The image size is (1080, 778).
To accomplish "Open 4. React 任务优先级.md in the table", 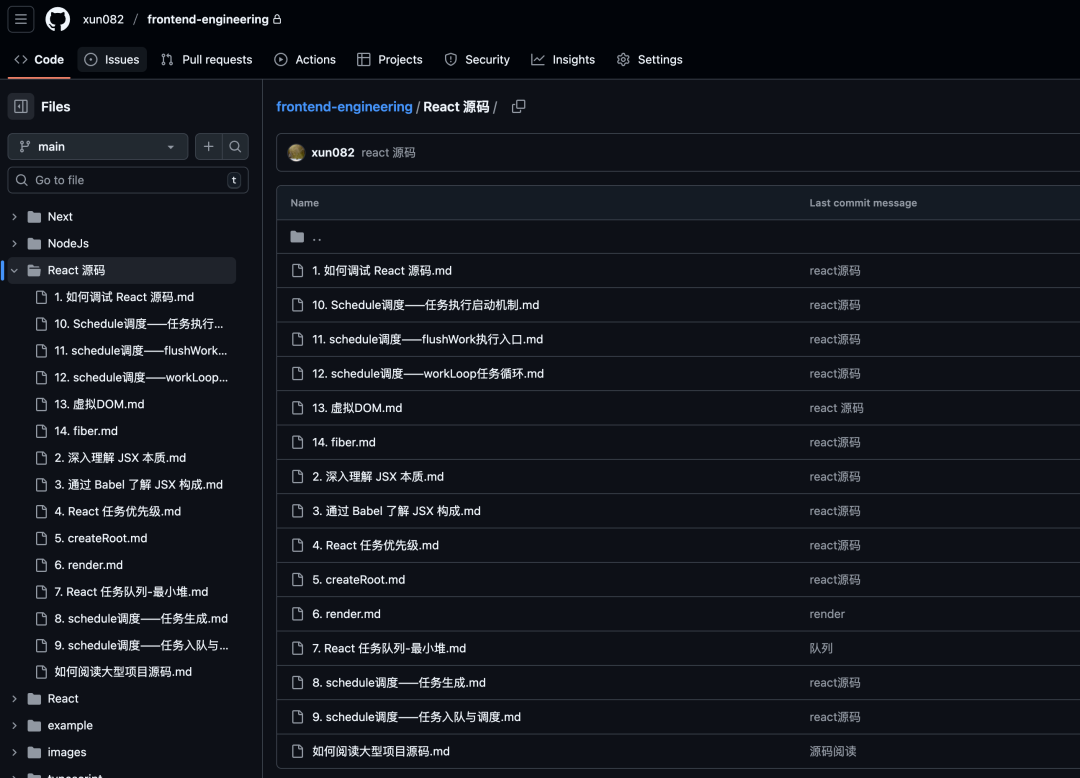I will coord(375,546).
